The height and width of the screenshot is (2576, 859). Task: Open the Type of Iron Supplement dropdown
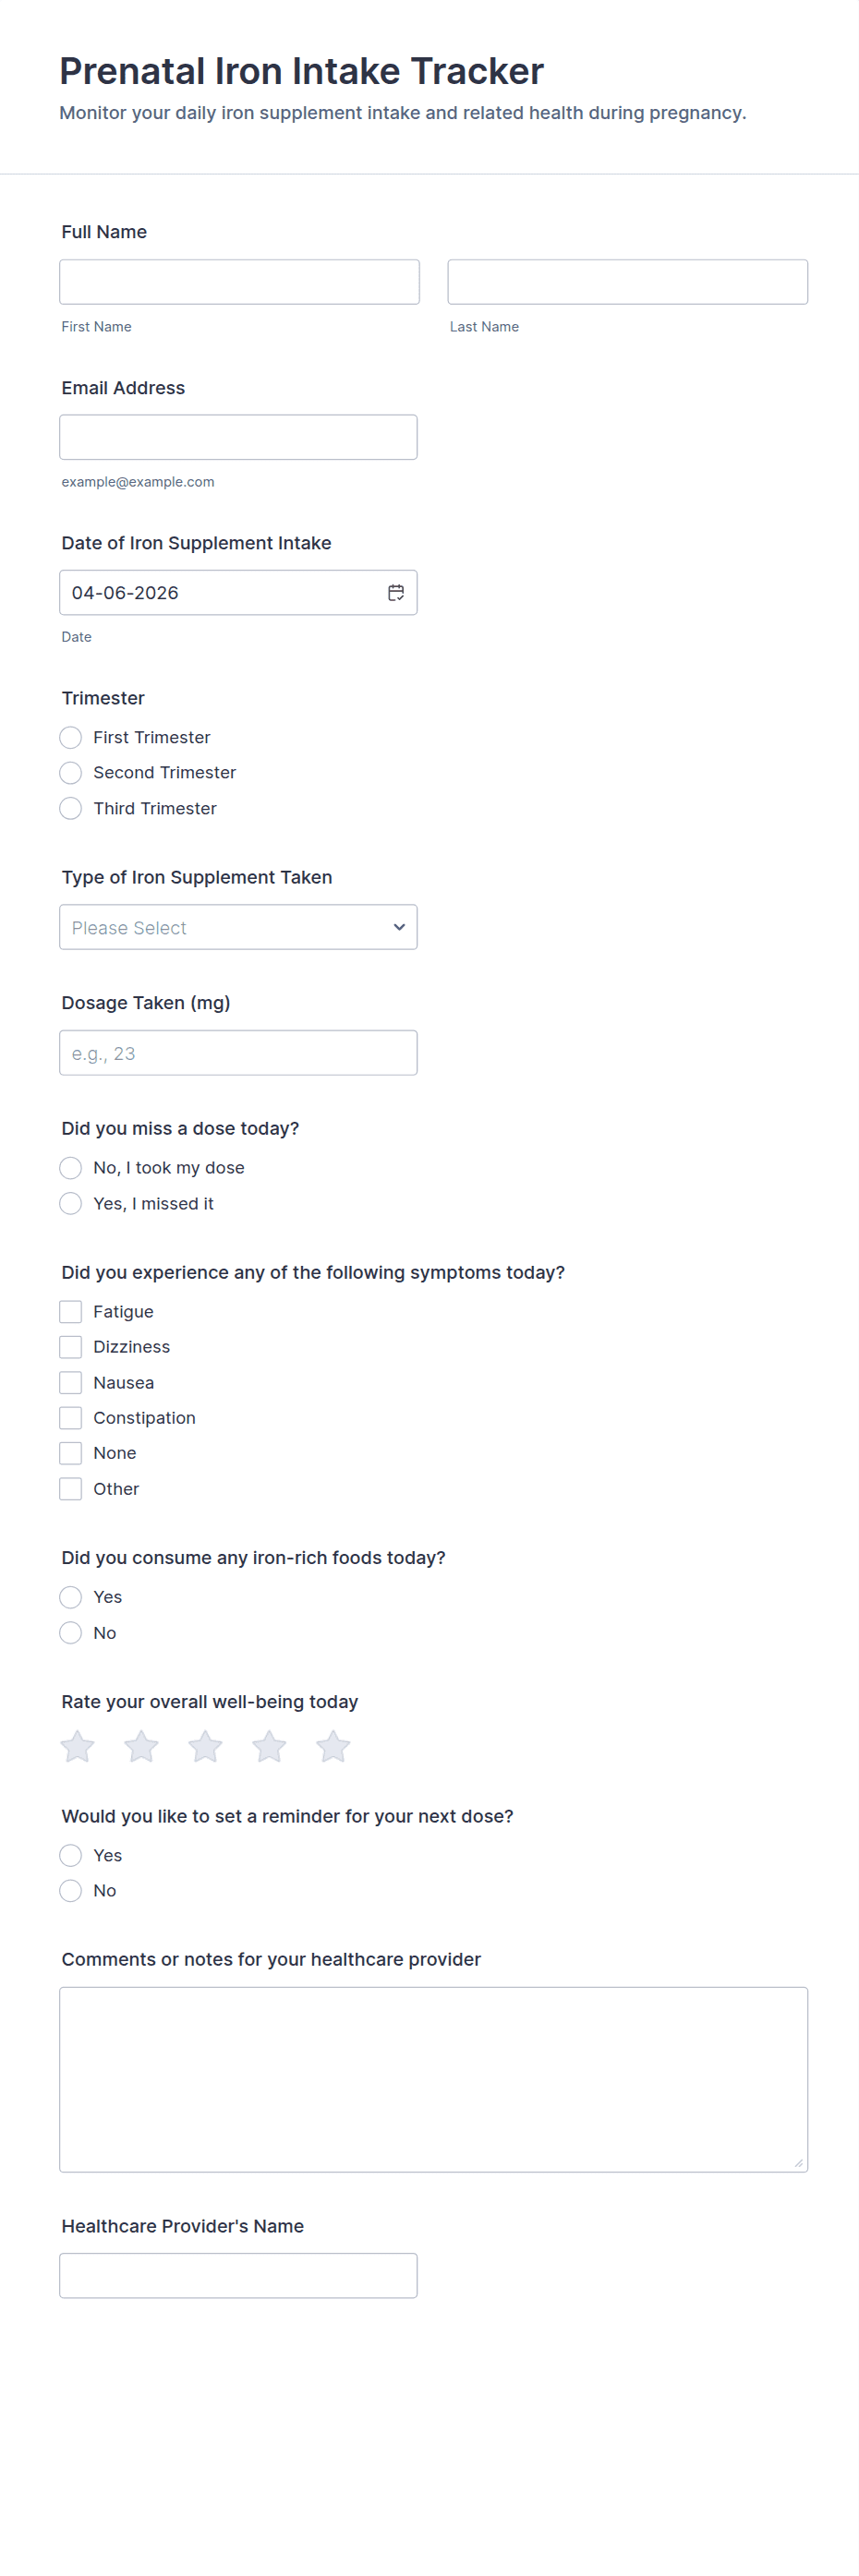pyautogui.click(x=238, y=928)
